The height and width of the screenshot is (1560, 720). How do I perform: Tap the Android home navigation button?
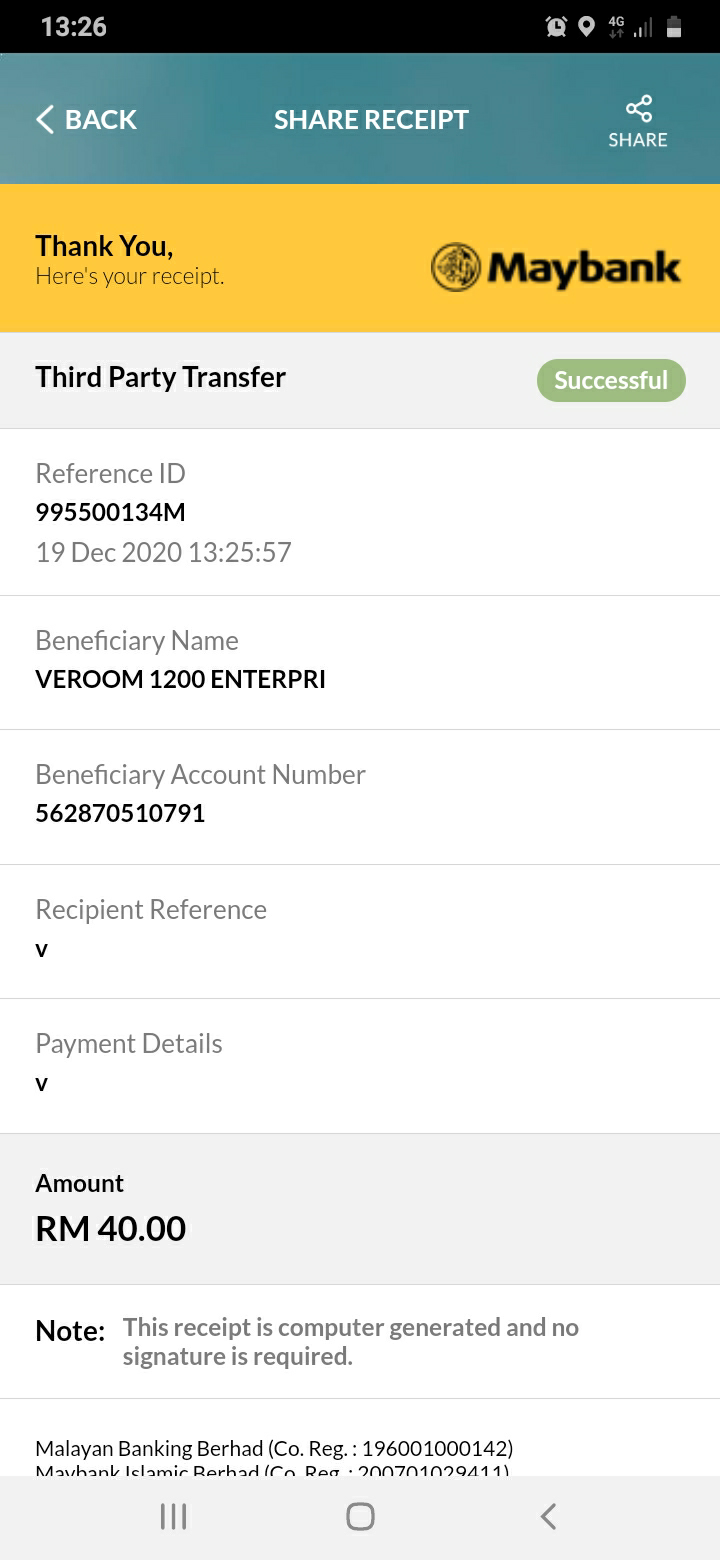(x=360, y=1517)
